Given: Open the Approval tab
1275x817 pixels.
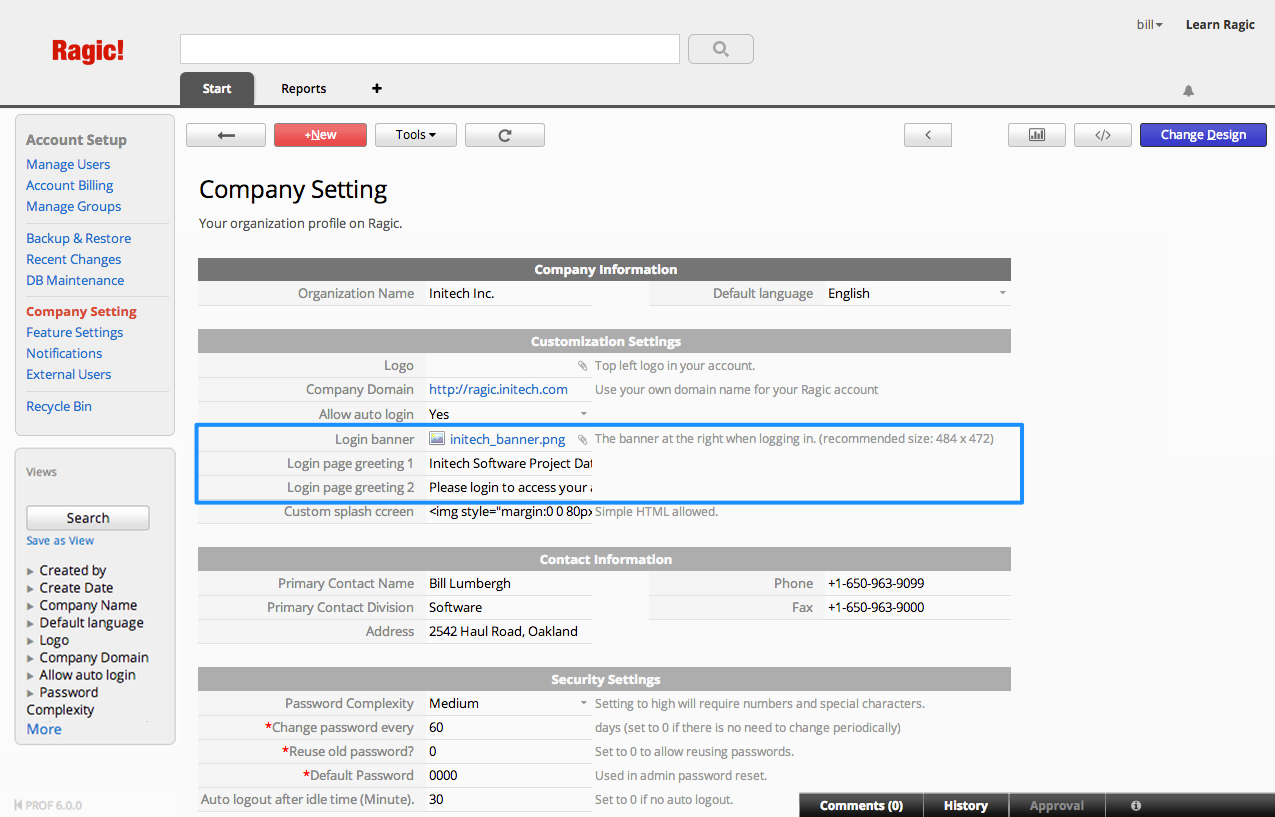Looking at the screenshot, I should point(1057,806).
